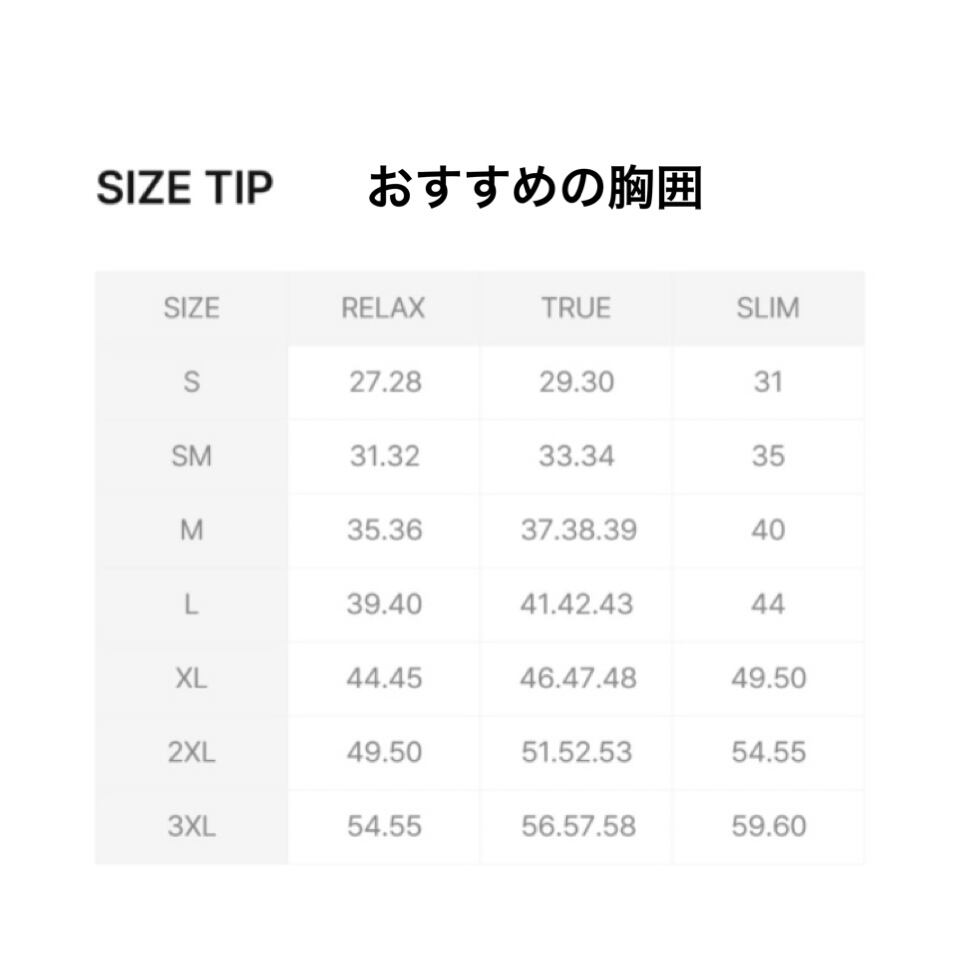Screen dimensions: 960x974
Task: Click the Japanese text おすすめの胸囲
Action: click(x=535, y=187)
